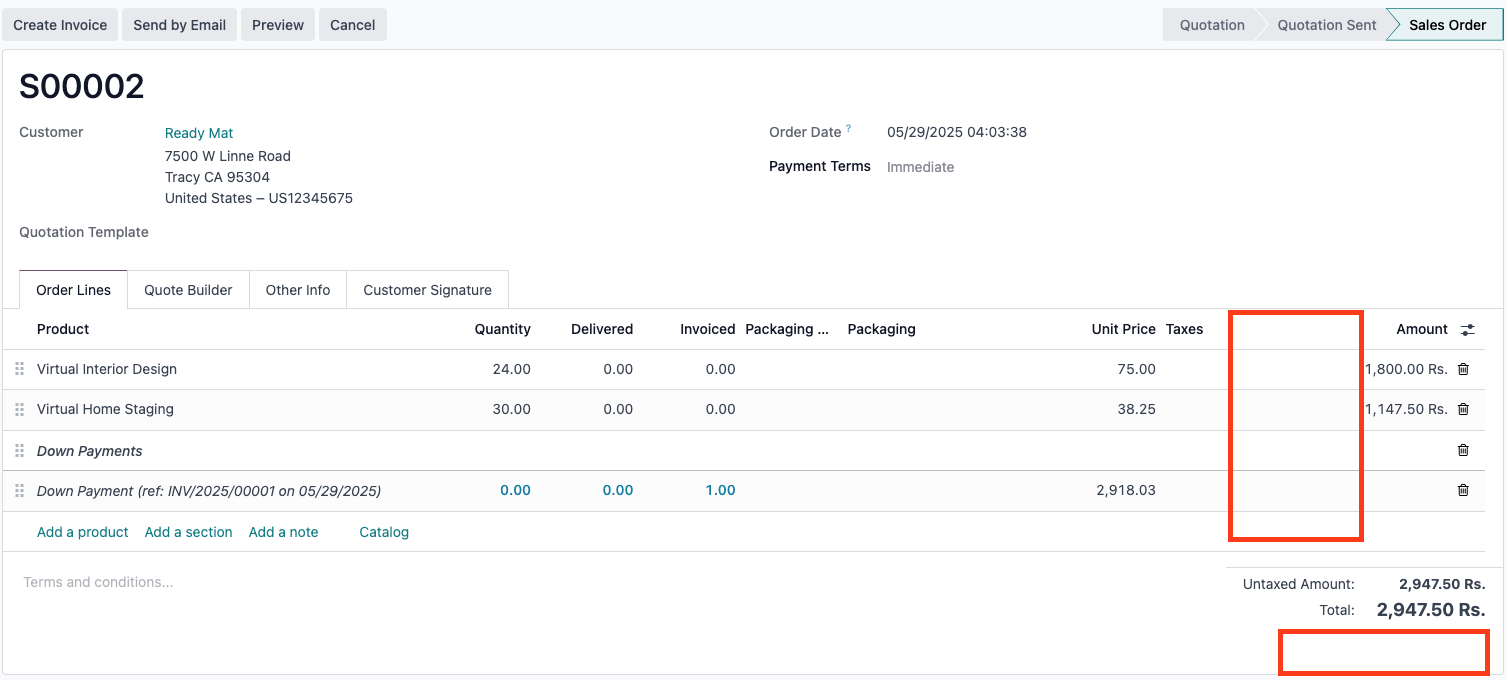Open the product Catalog link
This screenshot has height=680, width=1507.
point(384,532)
